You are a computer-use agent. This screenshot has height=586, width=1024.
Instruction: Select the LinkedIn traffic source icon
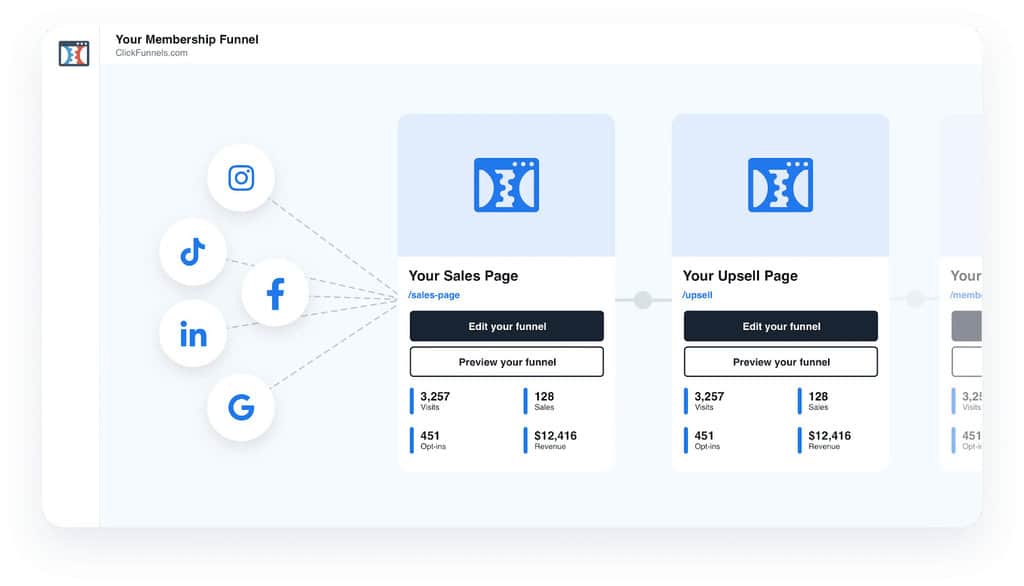[x=192, y=334]
